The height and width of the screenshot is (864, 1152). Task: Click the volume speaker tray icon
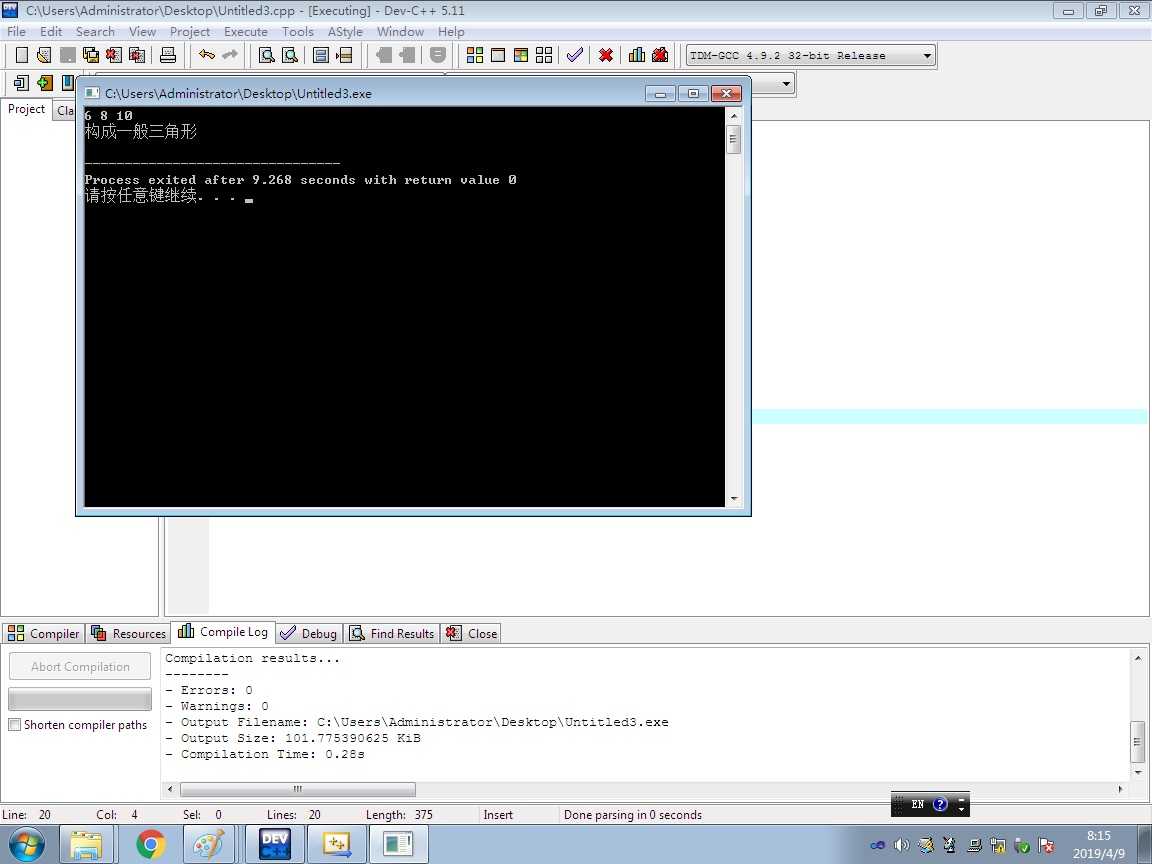[x=901, y=845]
